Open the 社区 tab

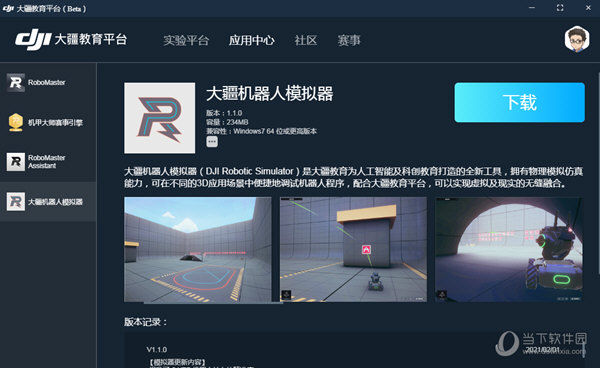click(306, 40)
